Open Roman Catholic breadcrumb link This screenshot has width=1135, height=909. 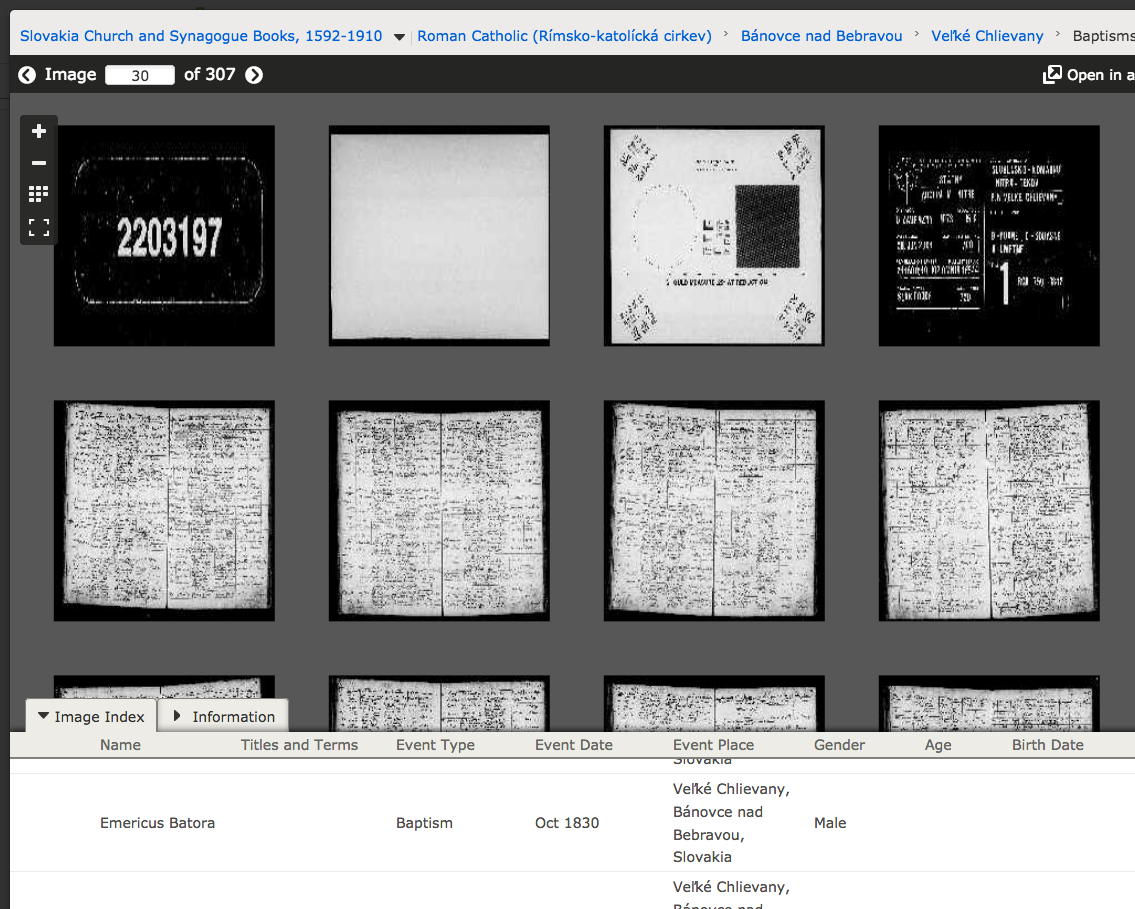565,36
